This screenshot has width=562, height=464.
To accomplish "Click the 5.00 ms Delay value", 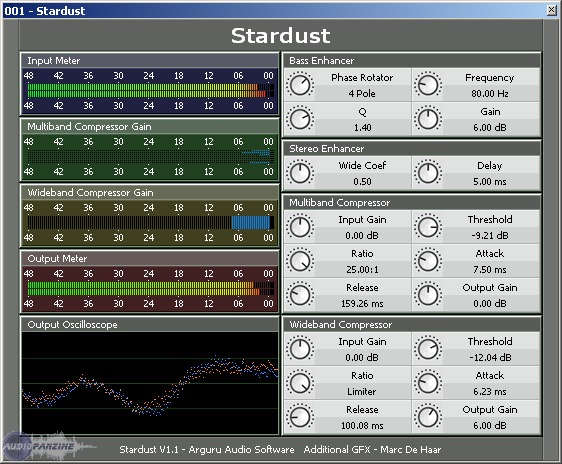I will click(x=490, y=182).
